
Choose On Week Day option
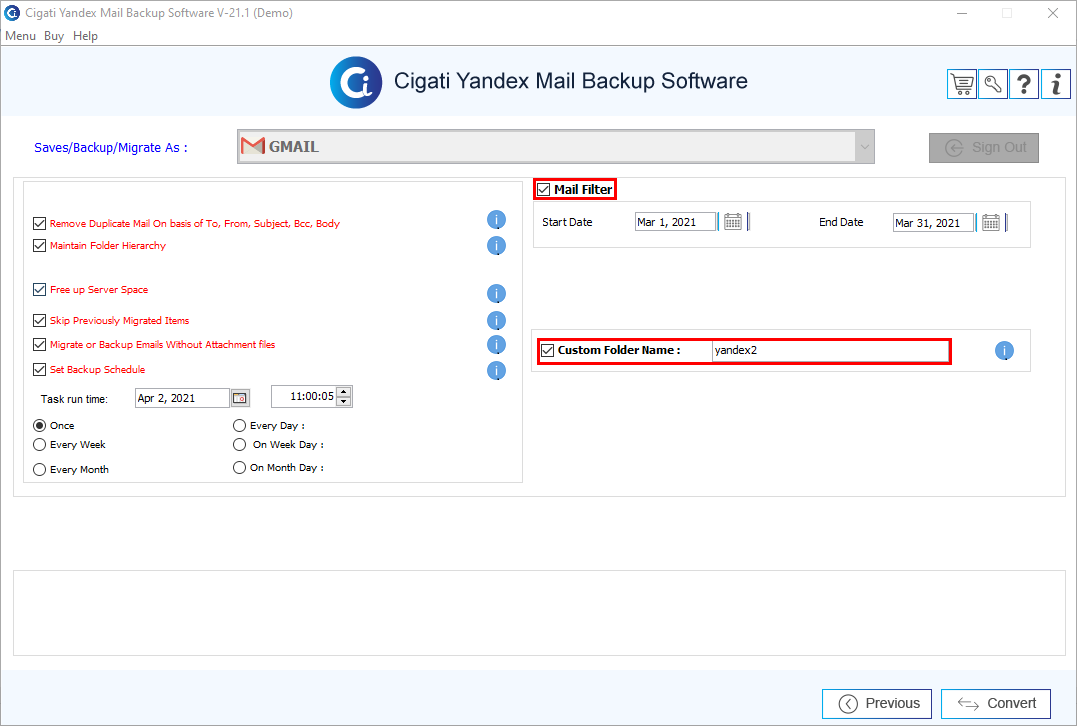[x=239, y=444]
